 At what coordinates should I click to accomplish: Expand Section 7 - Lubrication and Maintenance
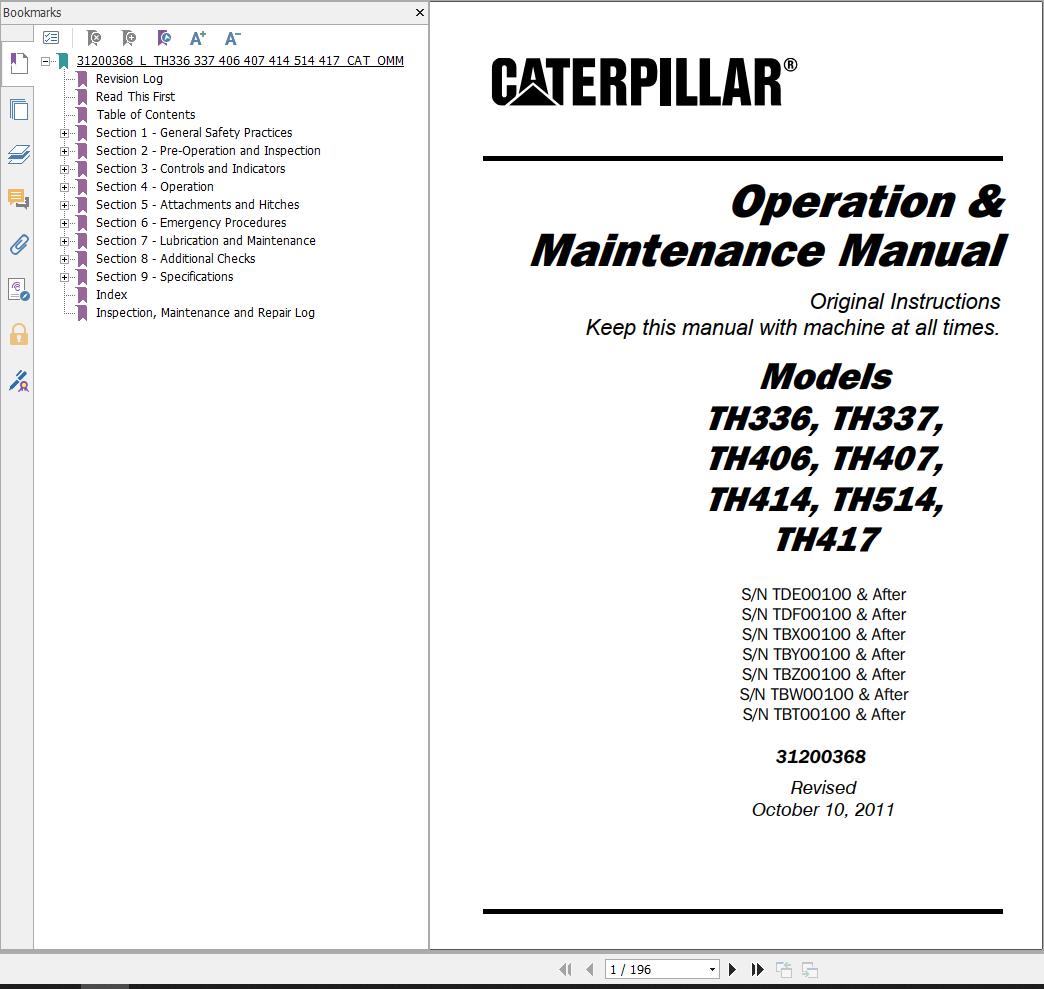click(65, 241)
